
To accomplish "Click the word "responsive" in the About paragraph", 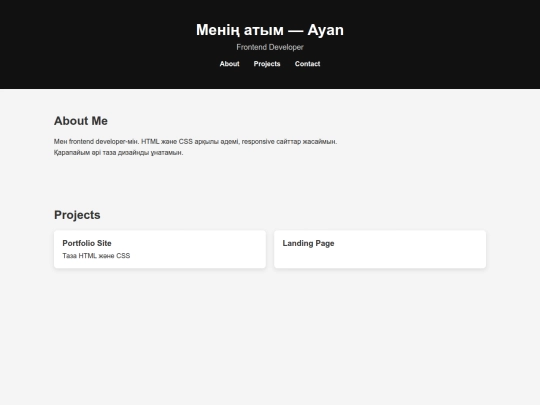I will [258, 142].
